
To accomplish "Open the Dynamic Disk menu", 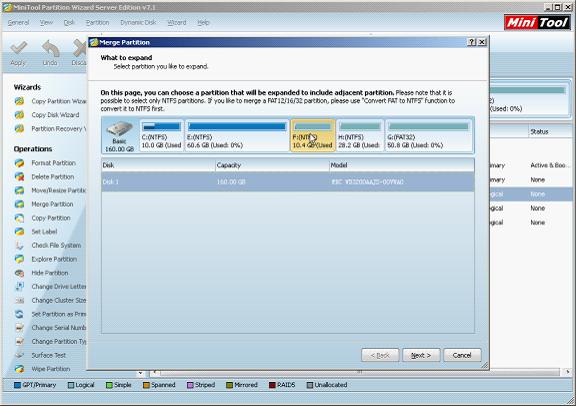I will [138, 22].
